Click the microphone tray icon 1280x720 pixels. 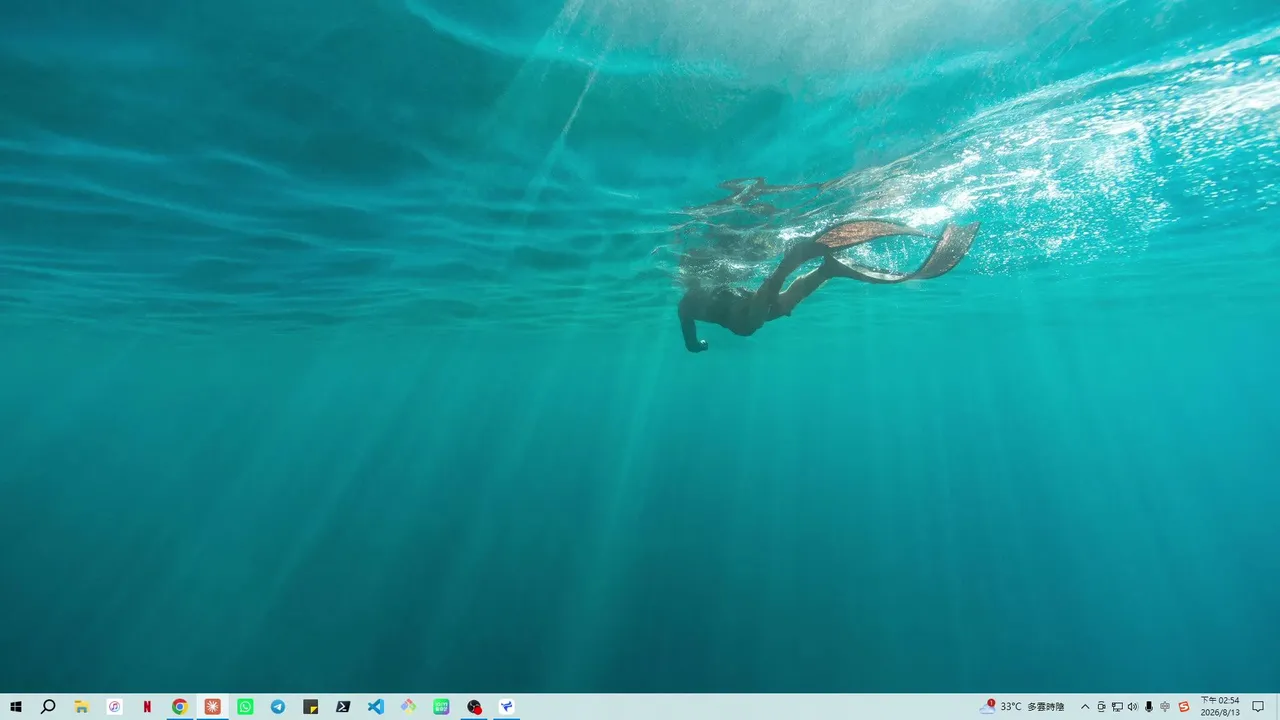tap(1149, 707)
